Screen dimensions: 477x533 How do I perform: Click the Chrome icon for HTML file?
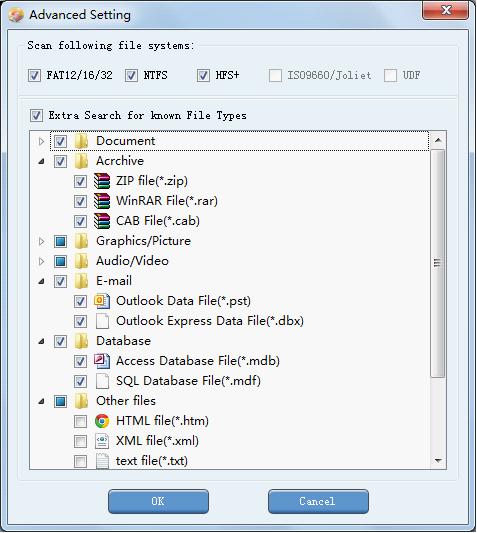[x=102, y=421]
